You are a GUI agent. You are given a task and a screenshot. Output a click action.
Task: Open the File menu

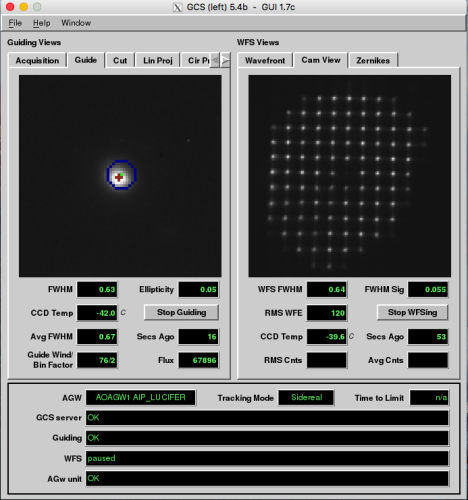point(15,23)
